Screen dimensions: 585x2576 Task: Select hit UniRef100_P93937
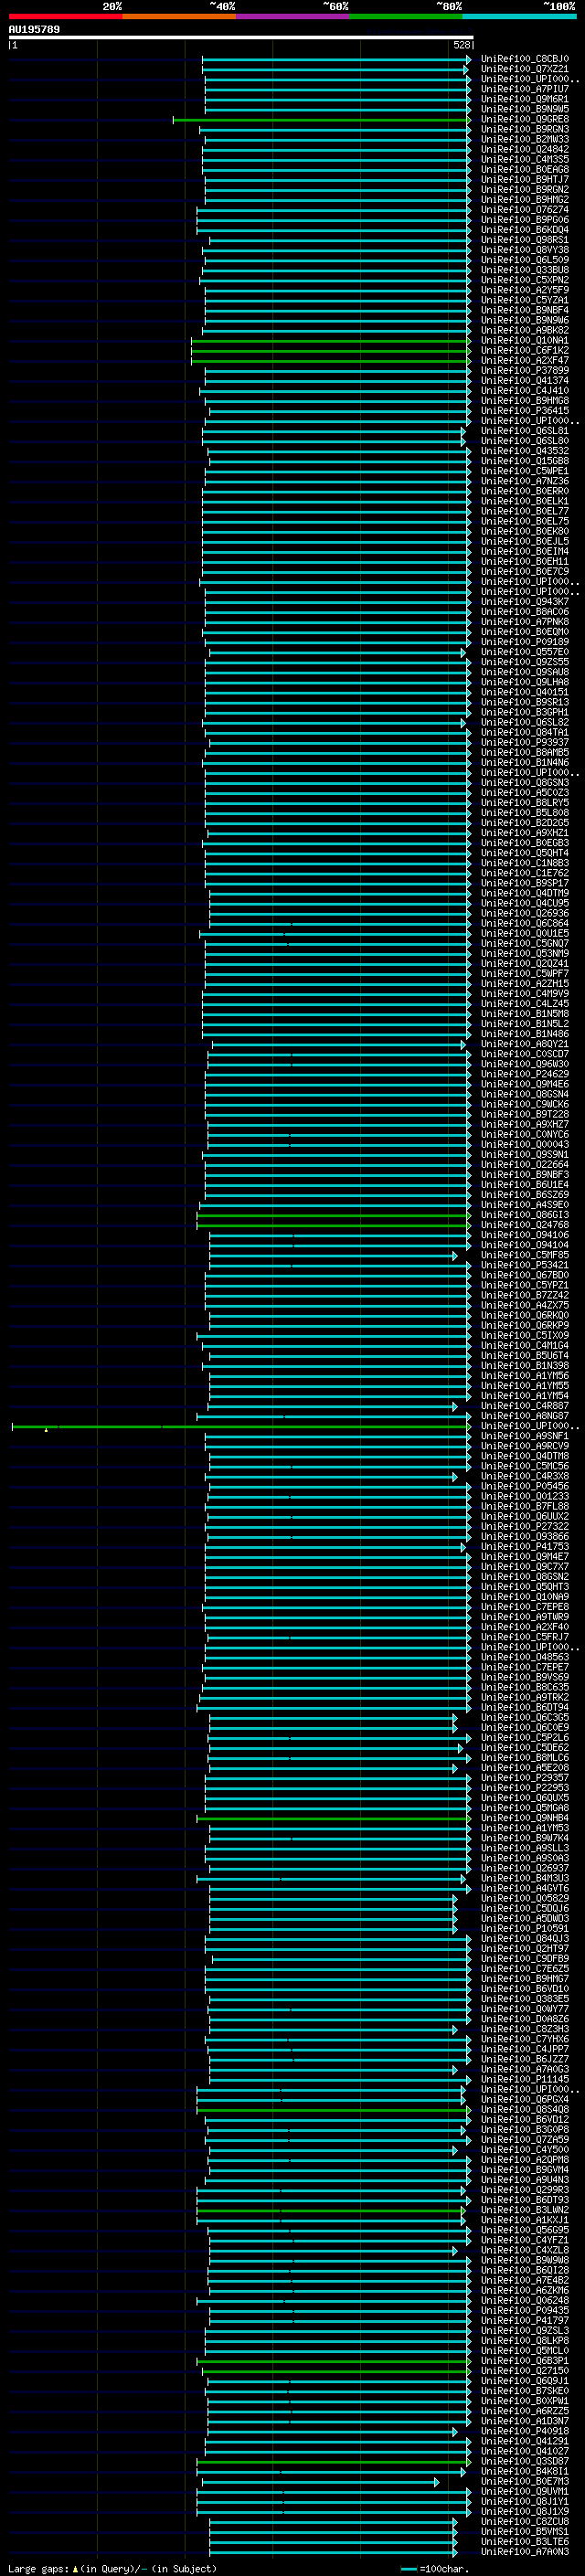coord(524,742)
